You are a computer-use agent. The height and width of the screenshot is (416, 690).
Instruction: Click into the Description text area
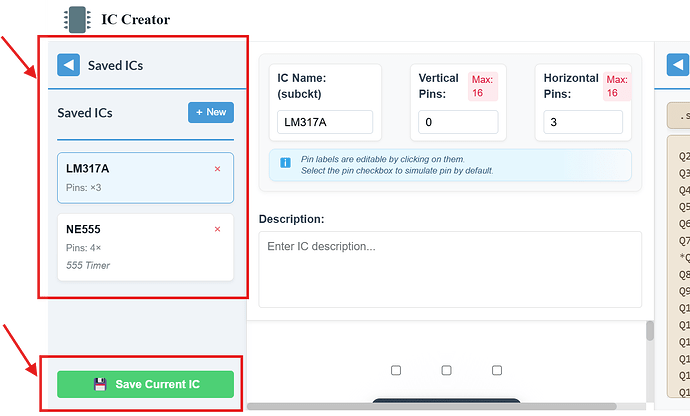pyautogui.click(x=450, y=268)
